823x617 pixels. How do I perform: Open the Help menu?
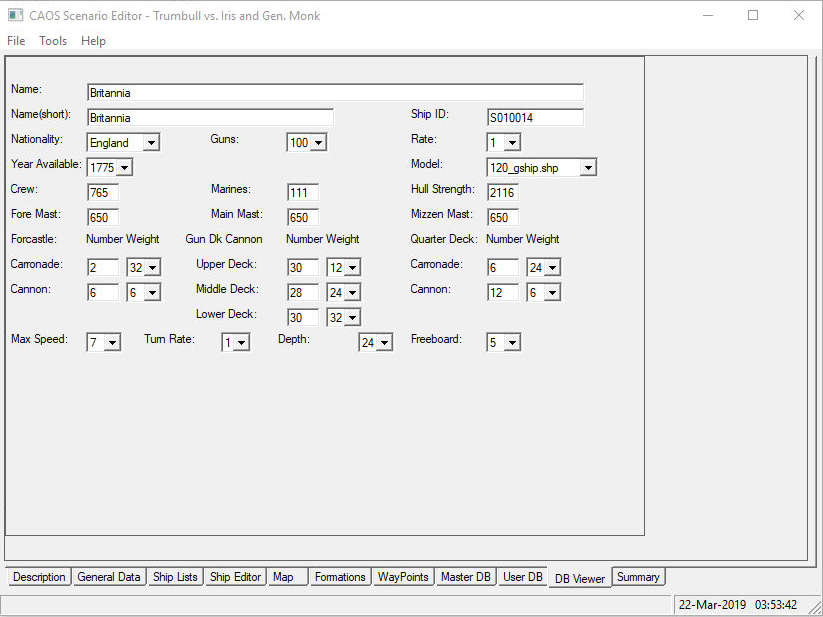pyautogui.click(x=93, y=40)
